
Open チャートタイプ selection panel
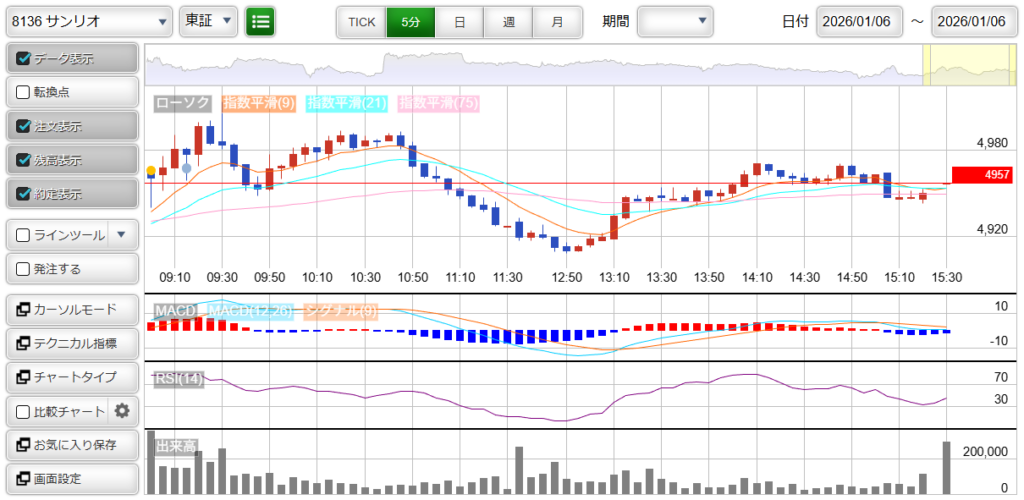pos(70,377)
